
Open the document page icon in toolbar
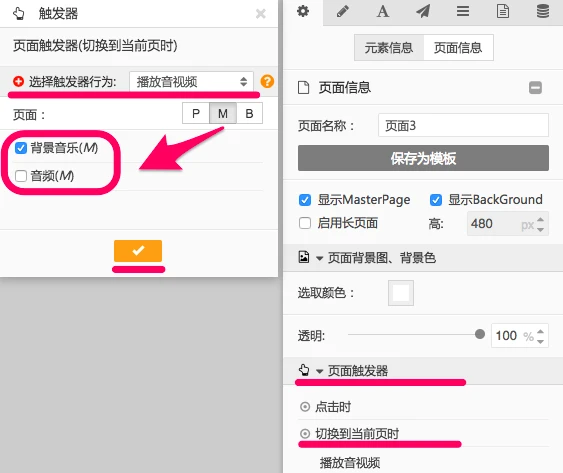coord(503,11)
